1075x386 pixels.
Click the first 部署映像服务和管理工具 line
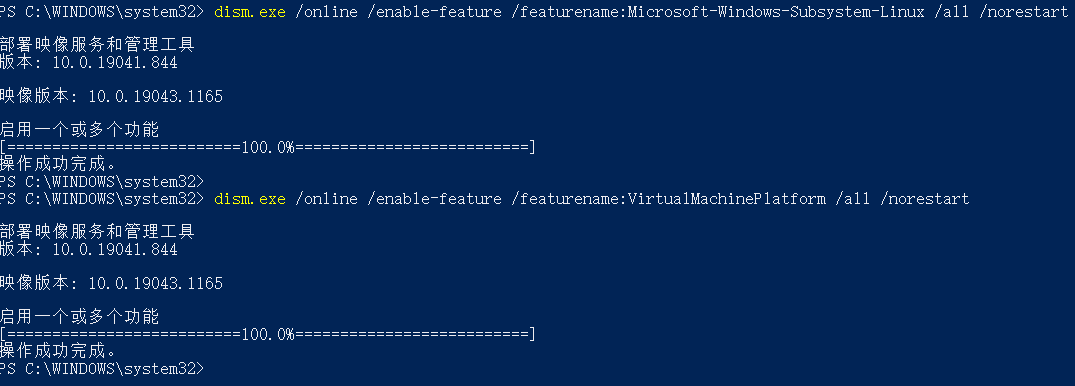pyautogui.click(x=97, y=45)
